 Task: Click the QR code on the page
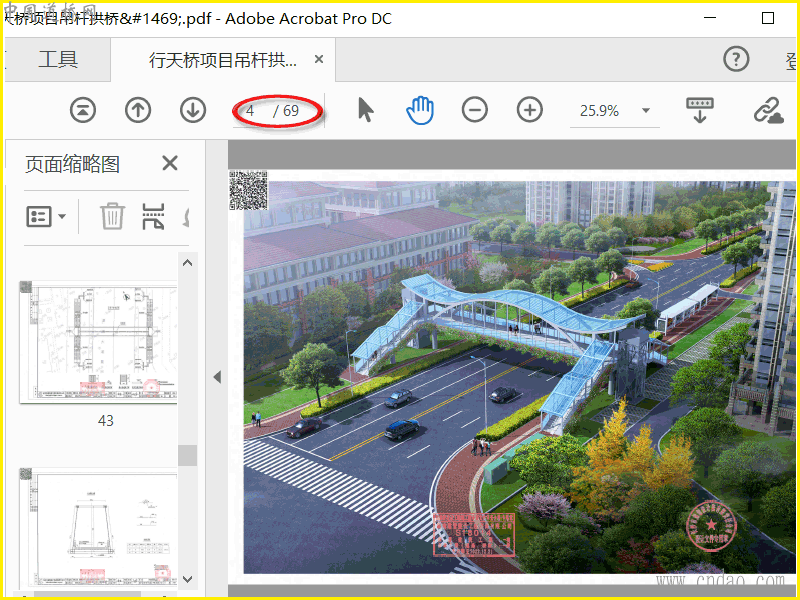(x=248, y=190)
